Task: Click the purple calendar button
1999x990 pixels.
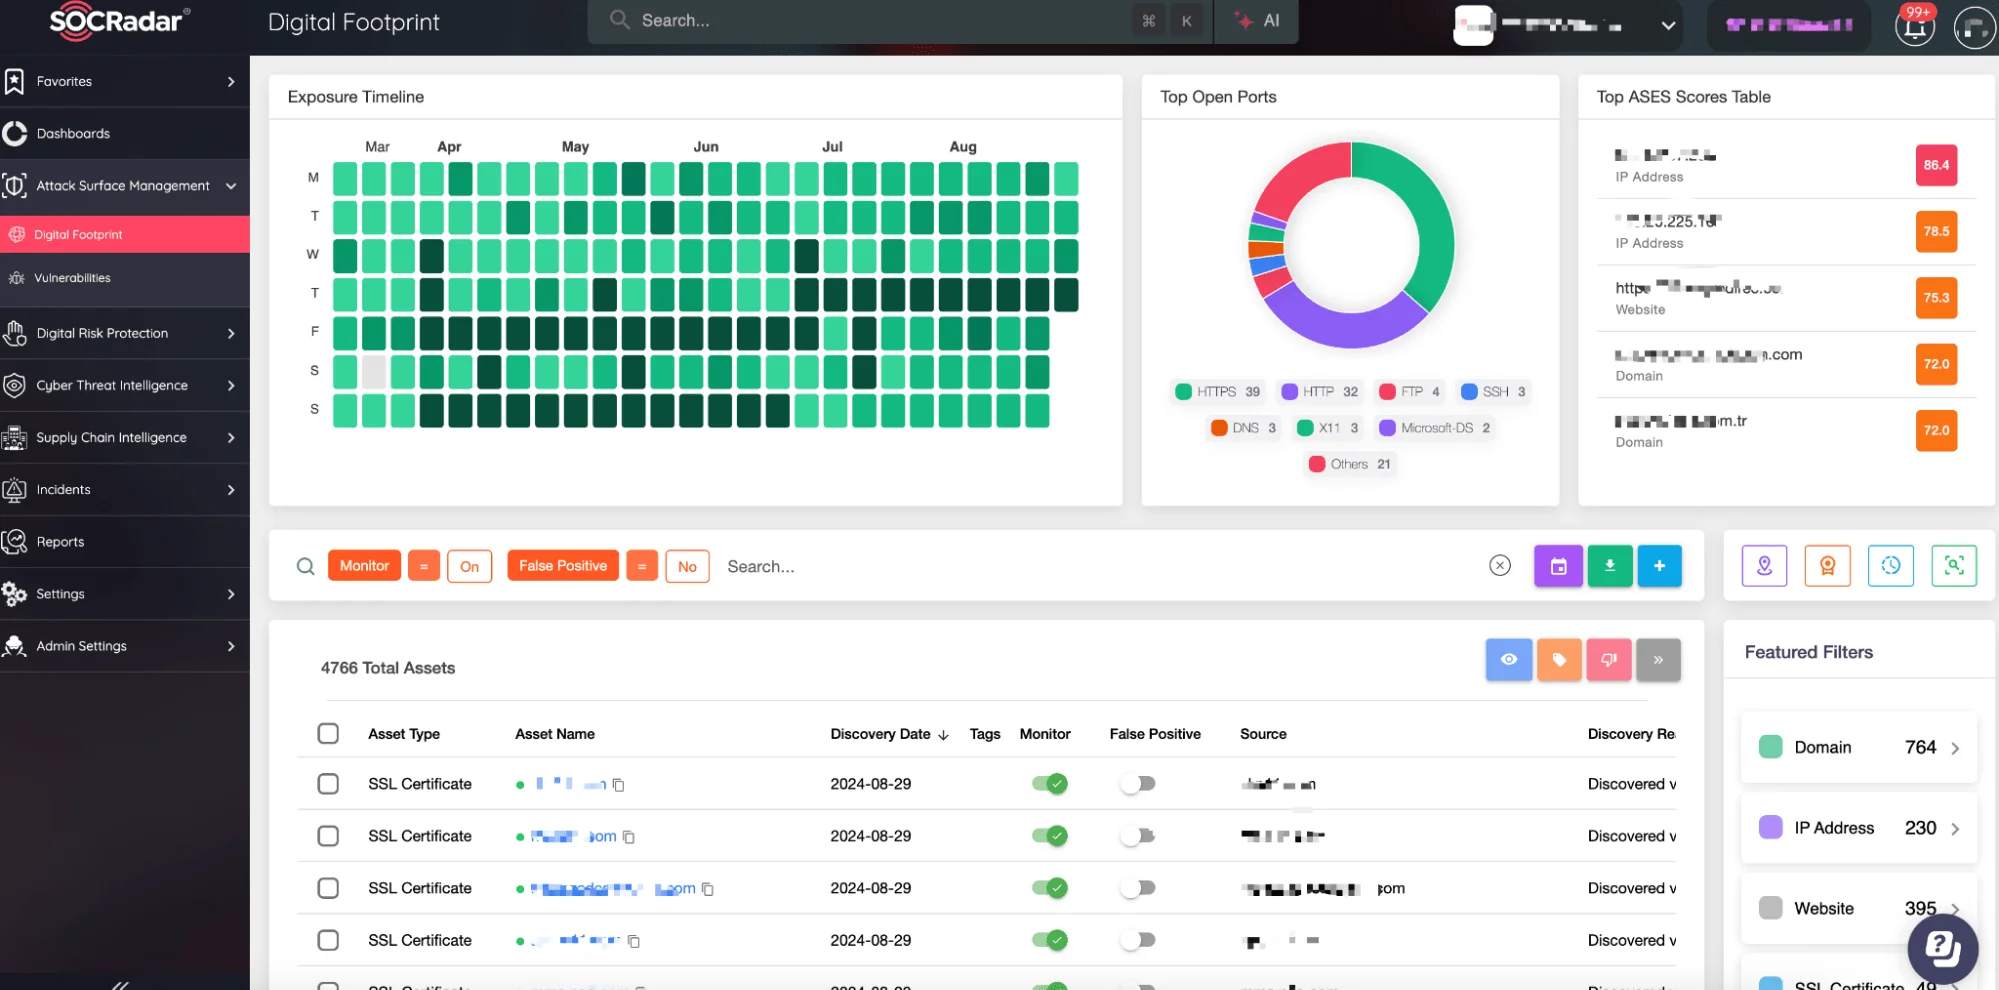Action: click(x=1558, y=566)
